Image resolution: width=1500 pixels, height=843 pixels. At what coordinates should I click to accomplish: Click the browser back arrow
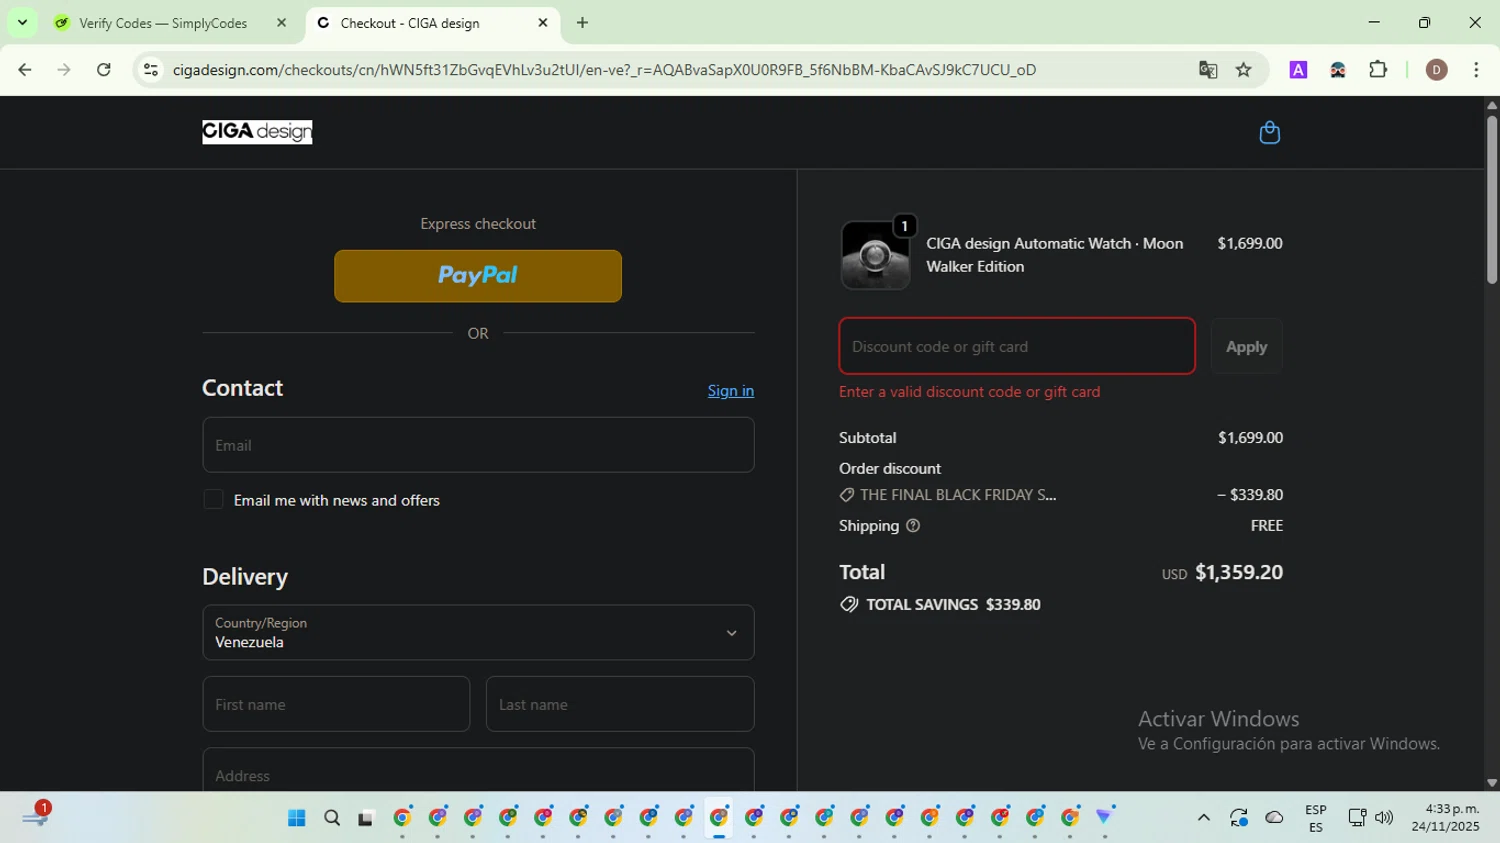(25, 70)
